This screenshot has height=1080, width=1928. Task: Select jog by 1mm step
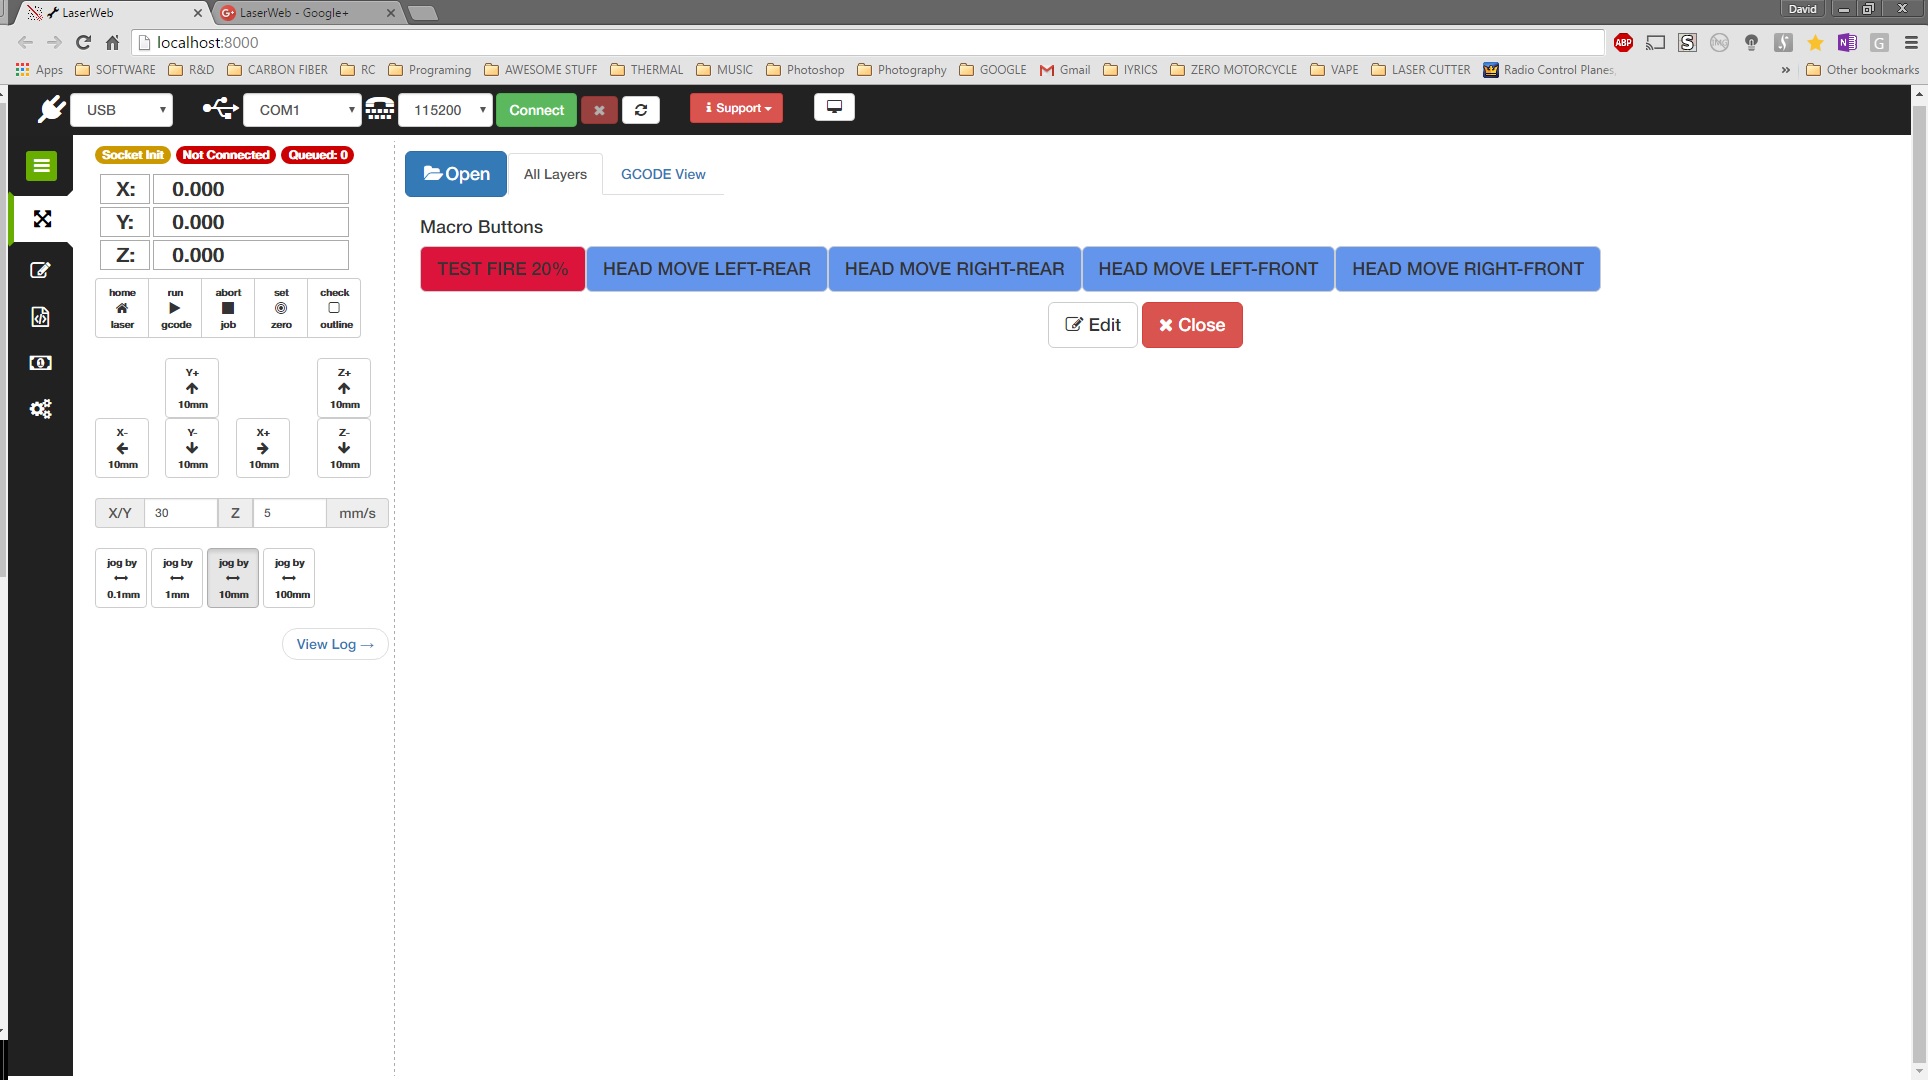point(177,578)
